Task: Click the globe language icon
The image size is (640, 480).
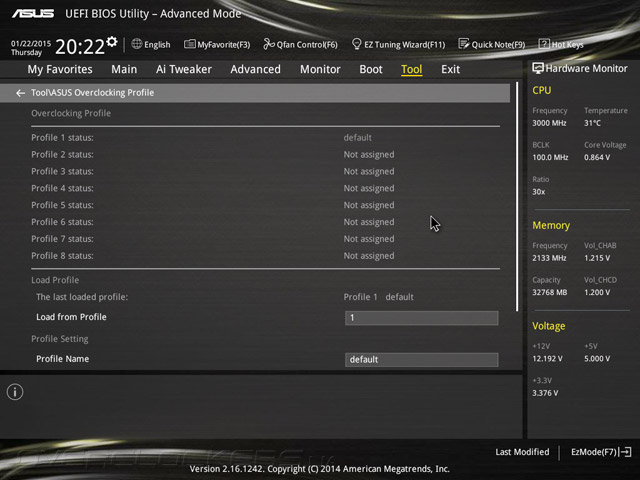Action: [x=137, y=44]
